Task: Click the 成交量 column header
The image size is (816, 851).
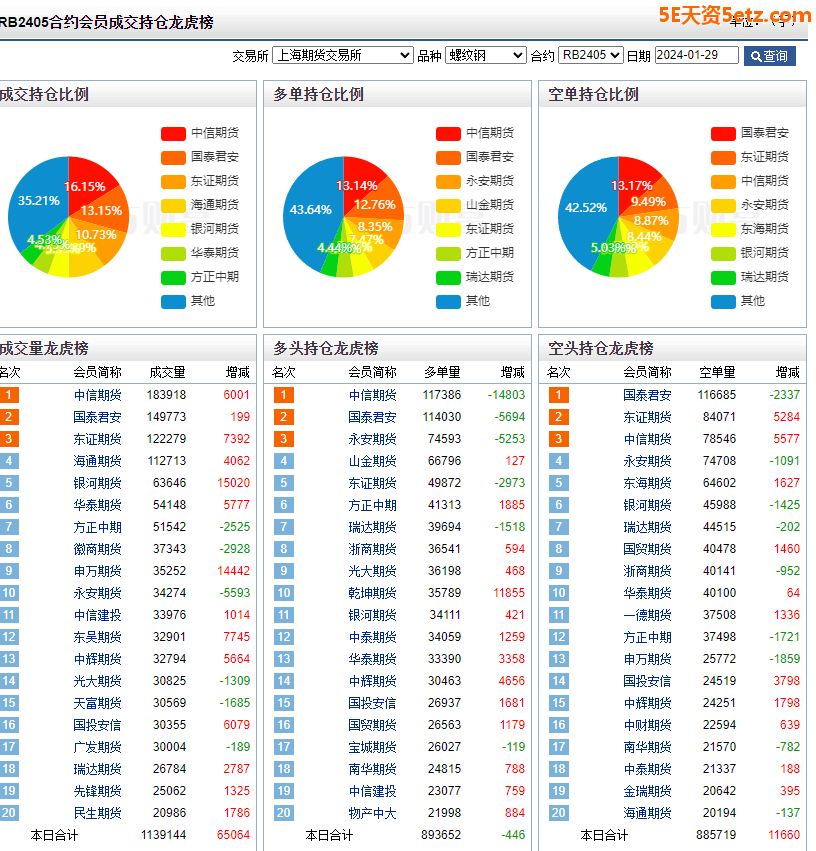Action: (168, 372)
